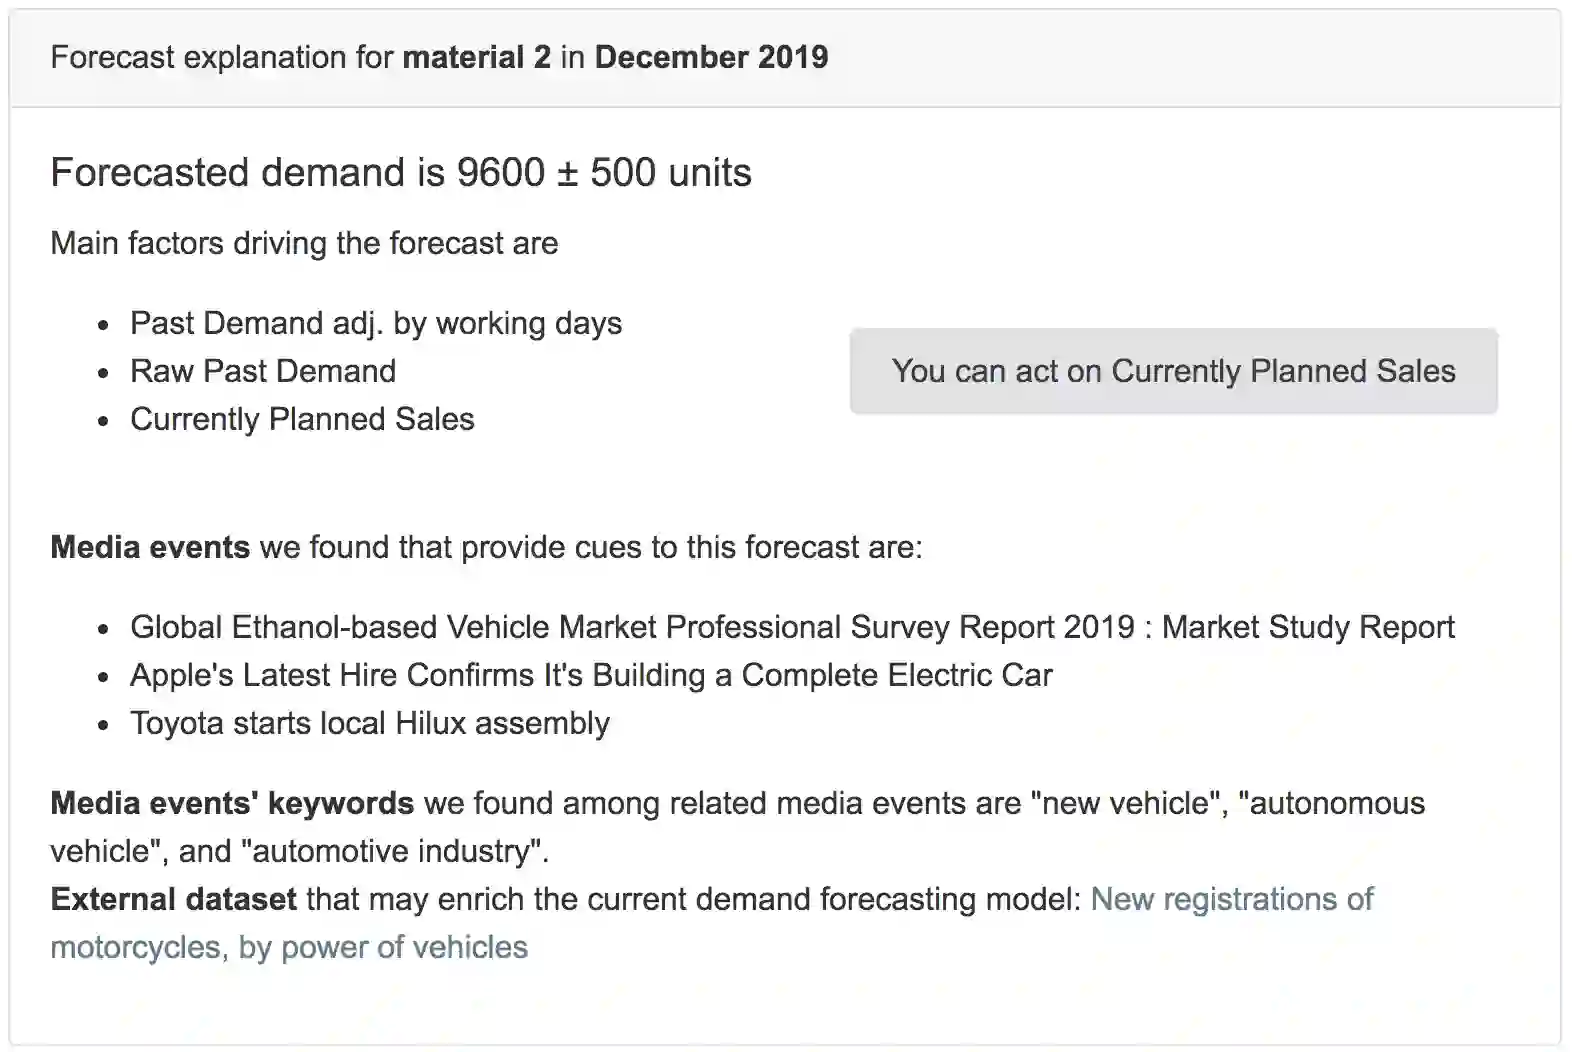Click the bold 'External dataset' label
This screenshot has width=1572, height=1052.
pyautogui.click(x=173, y=899)
